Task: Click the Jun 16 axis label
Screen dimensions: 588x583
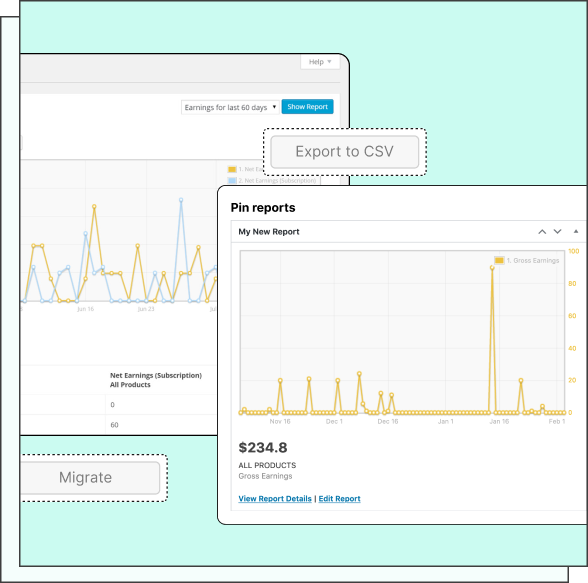Action: click(86, 309)
